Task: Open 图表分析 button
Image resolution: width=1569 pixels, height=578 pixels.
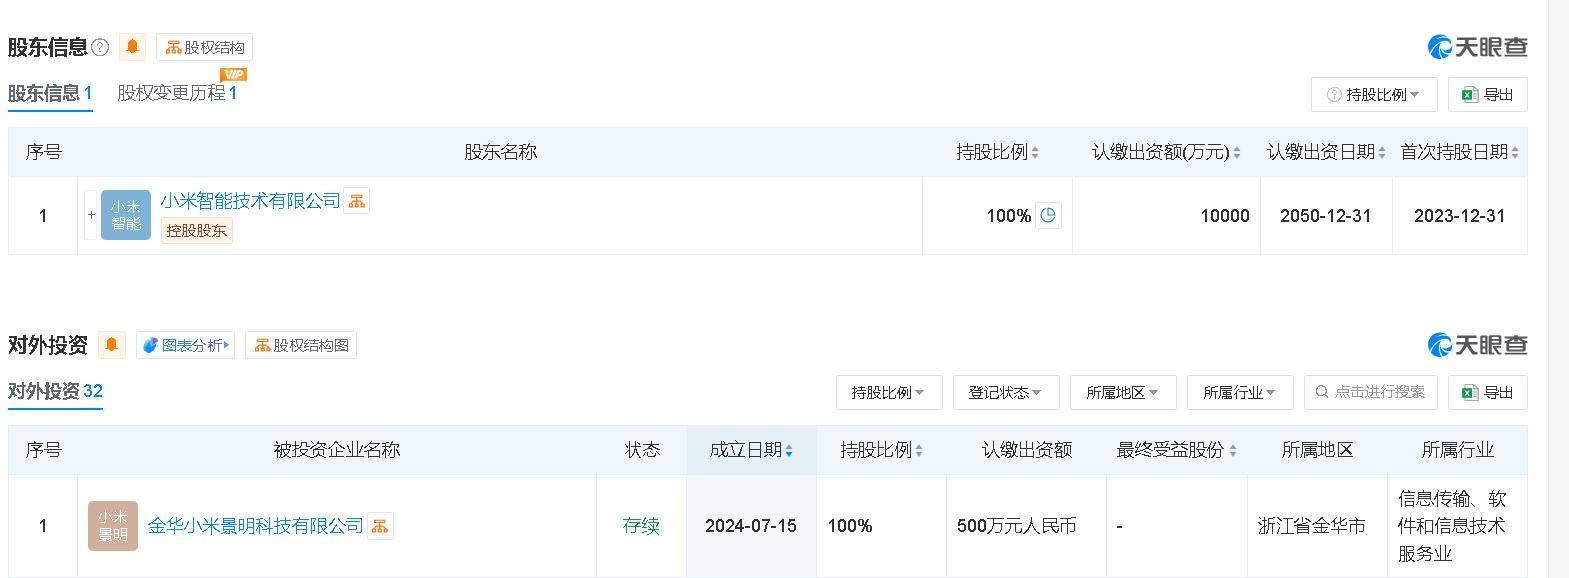Action: click(185, 345)
